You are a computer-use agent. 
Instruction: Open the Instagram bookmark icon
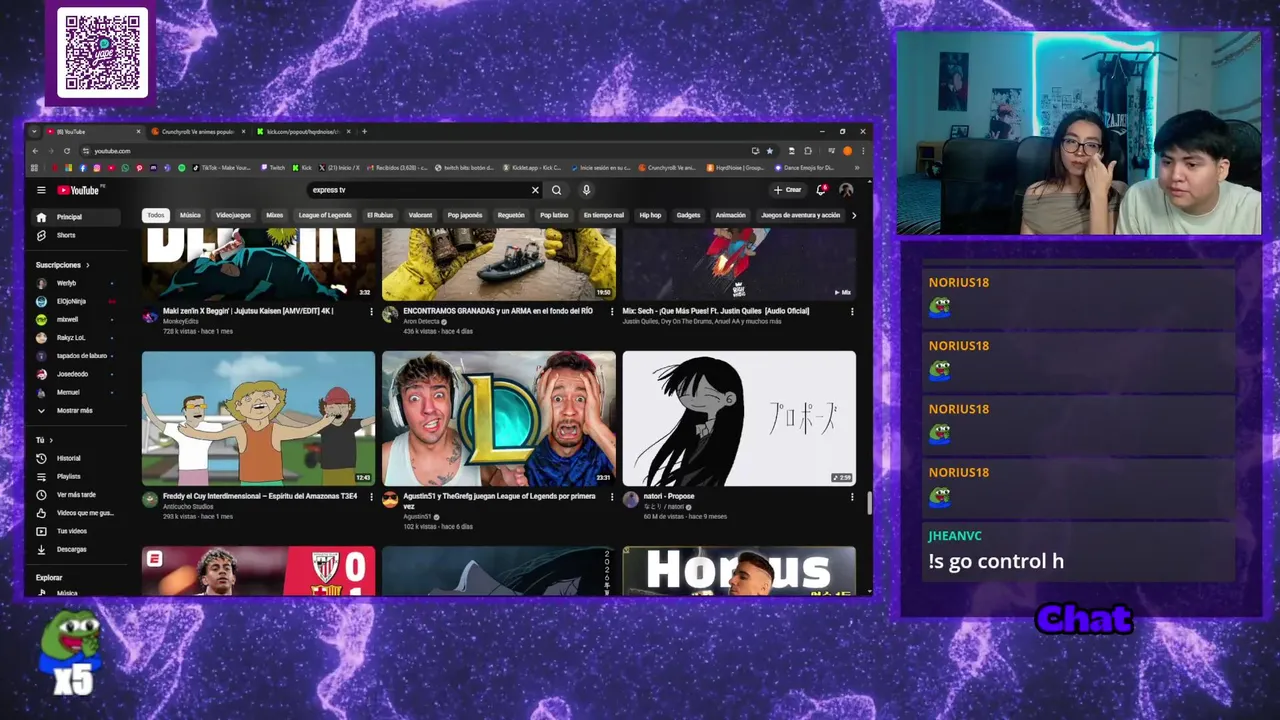[x=97, y=168]
